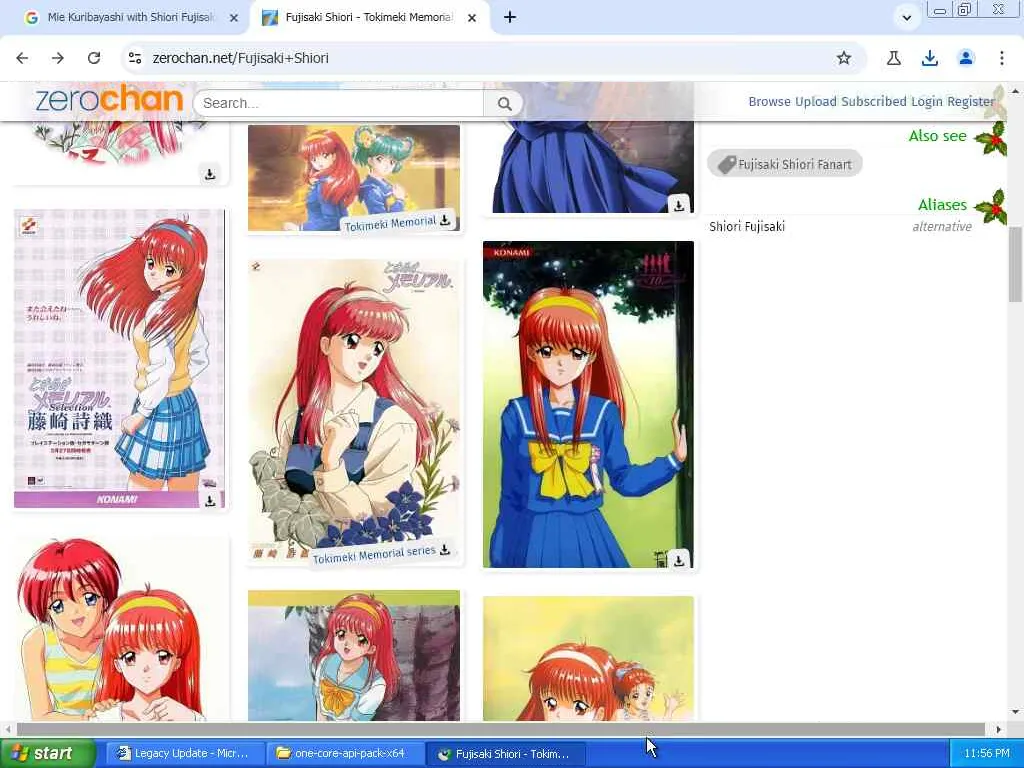This screenshot has height=768, width=1024.
Task: Open the Login link
Action: tap(927, 101)
